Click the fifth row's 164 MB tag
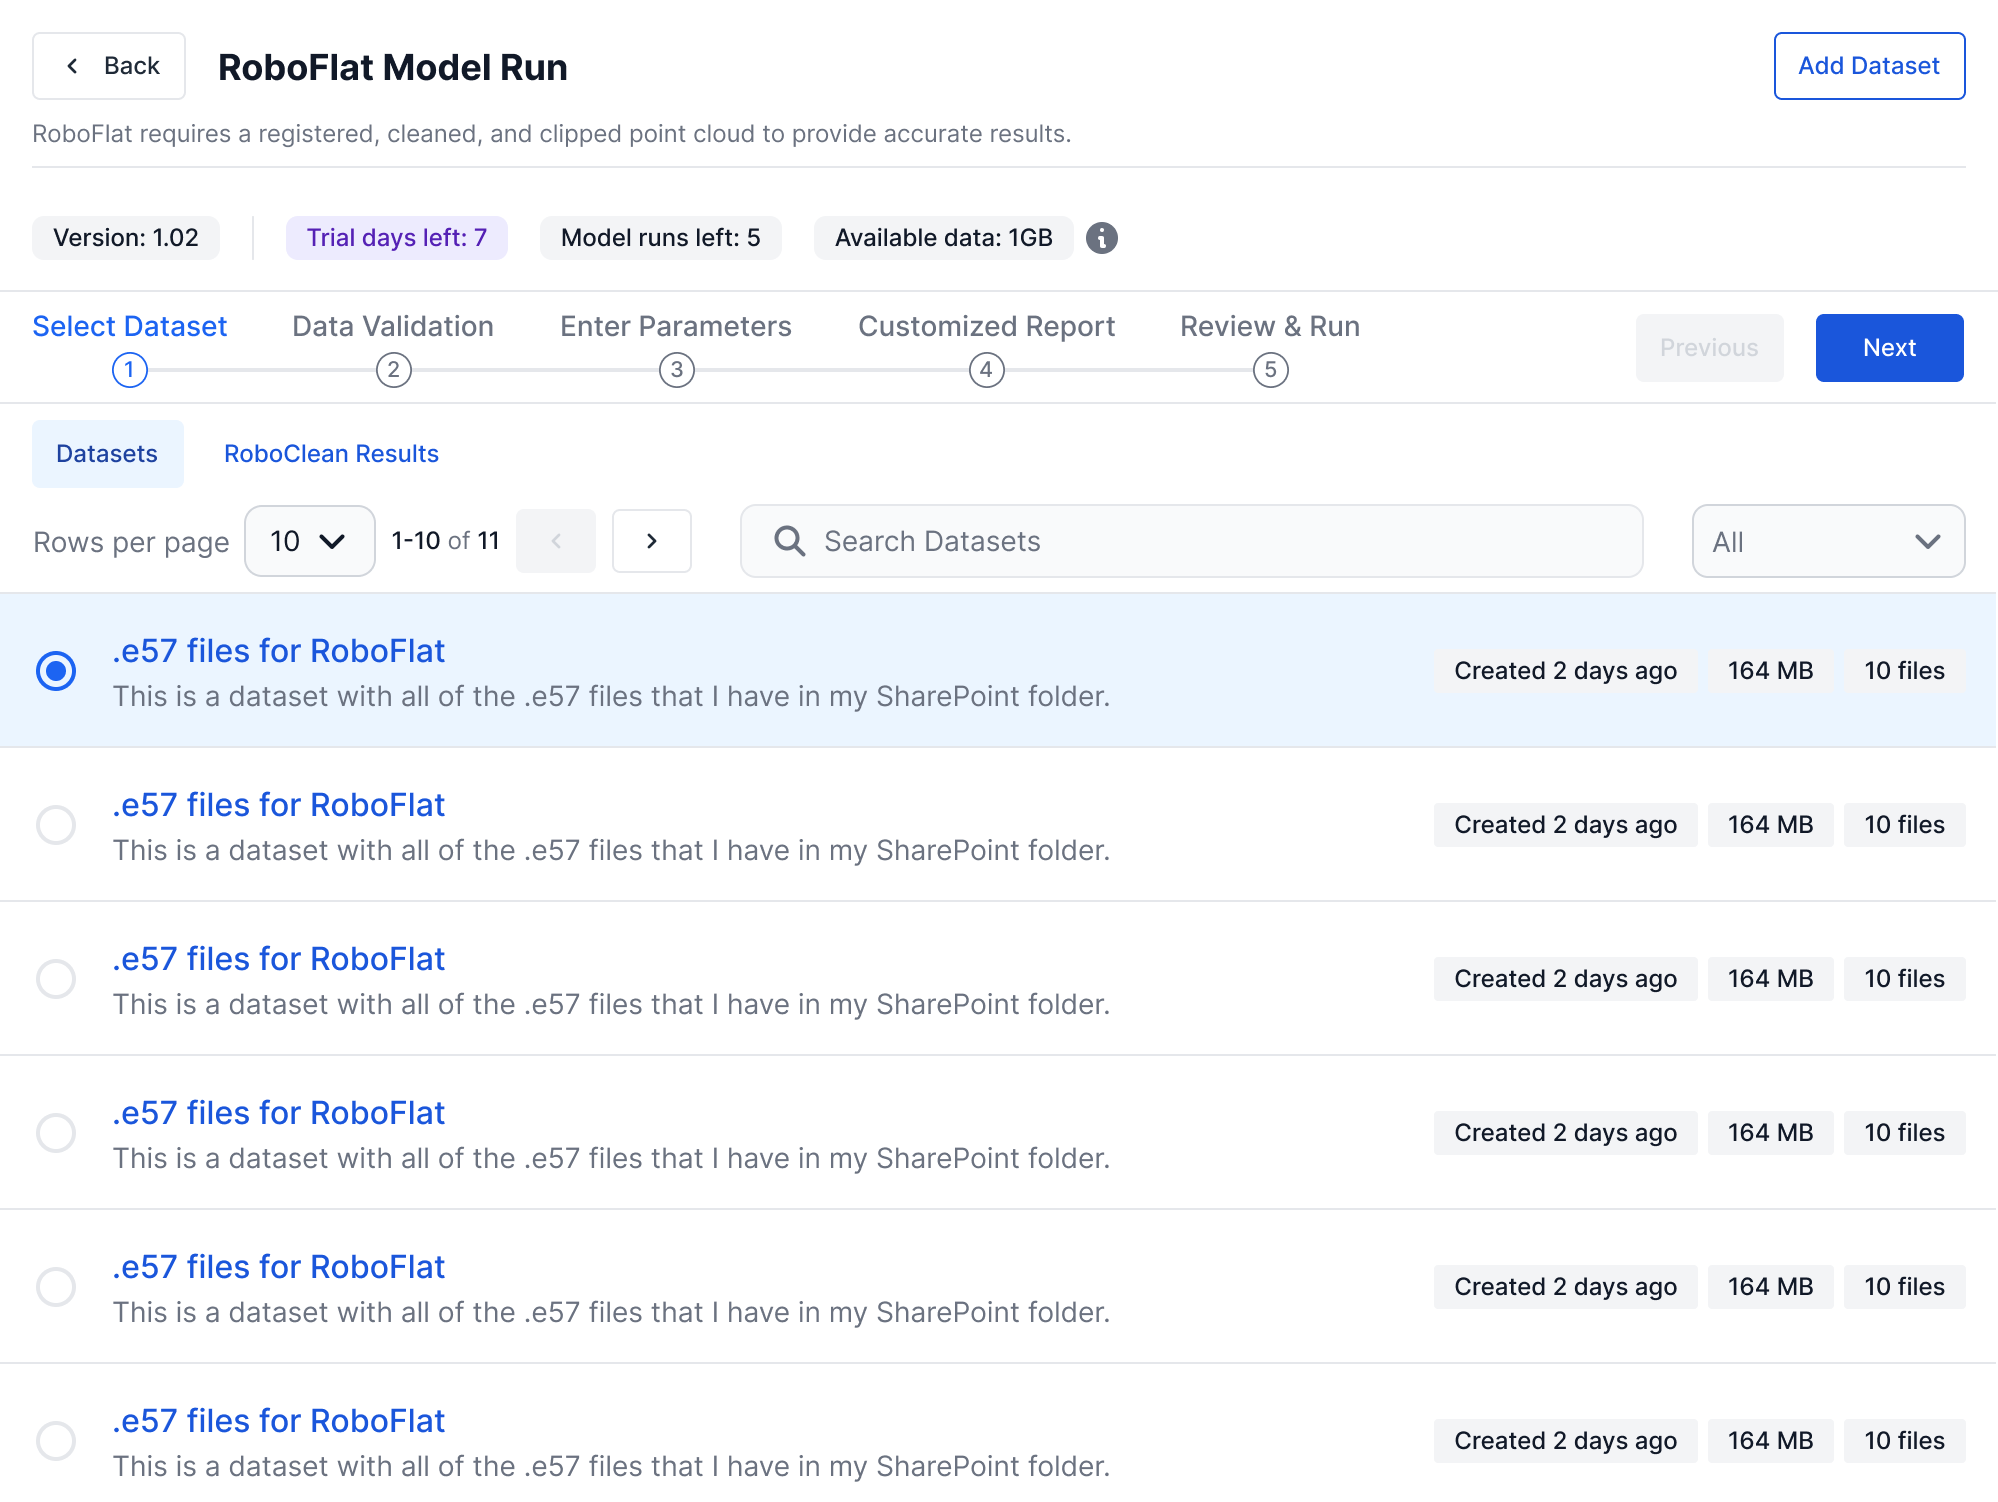The height and width of the screenshot is (1502, 1998). click(1771, 1287)
